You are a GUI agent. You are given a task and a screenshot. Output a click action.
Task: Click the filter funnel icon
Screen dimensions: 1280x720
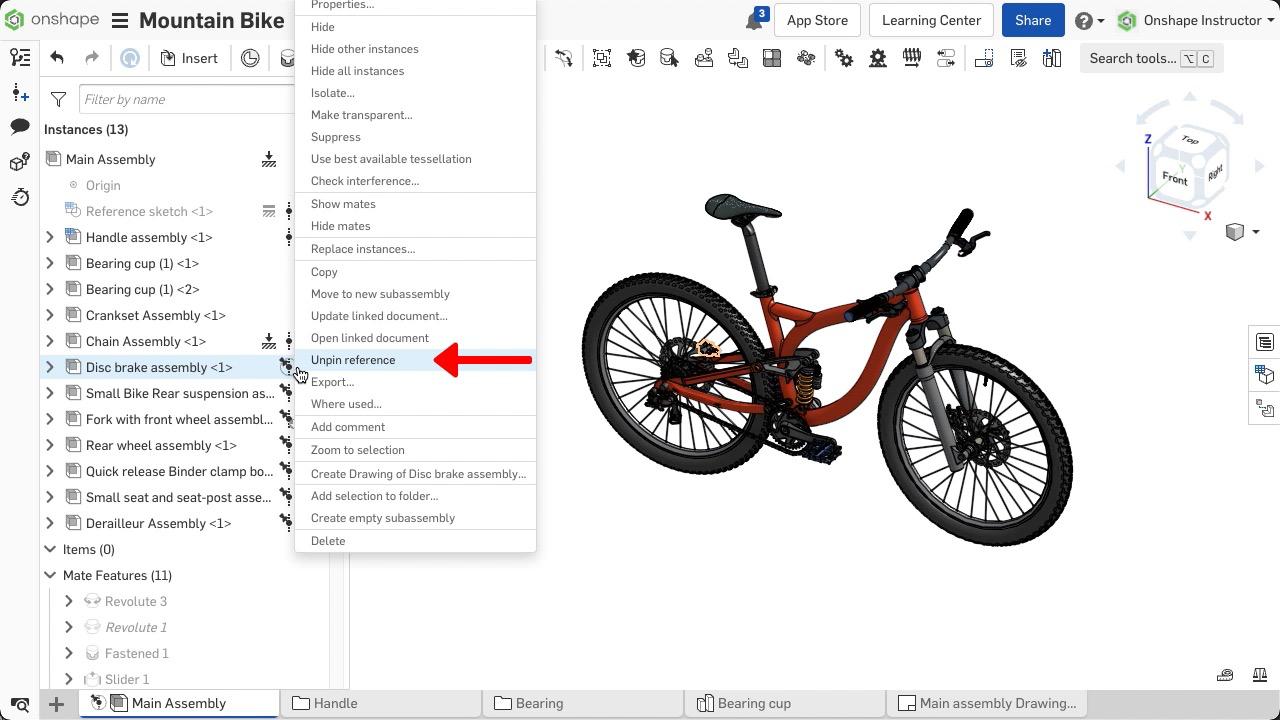click(58, 99)
